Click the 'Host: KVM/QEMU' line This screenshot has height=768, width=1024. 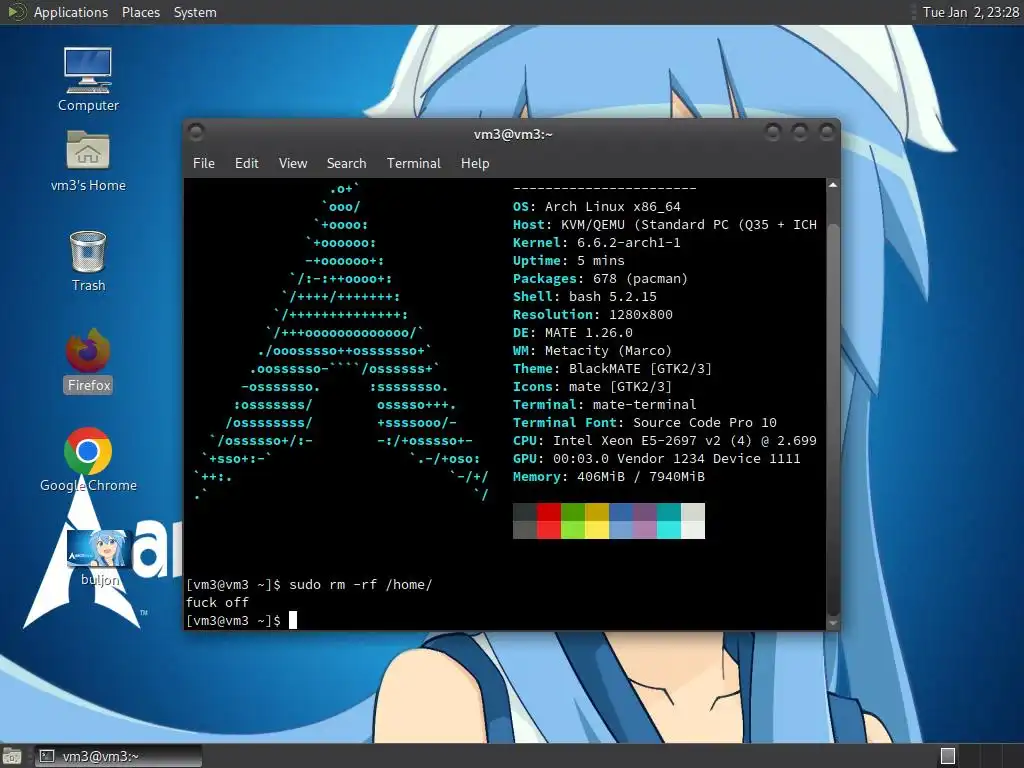(x=664, y=225)
